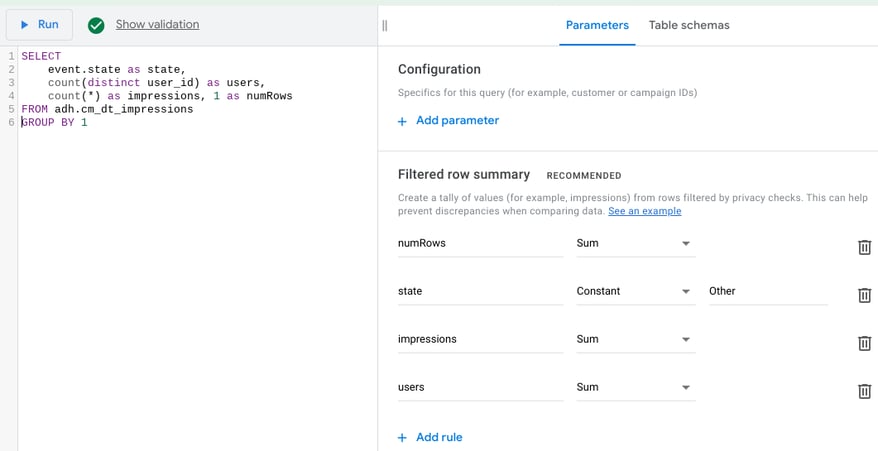Click the GROUP BY line in editor
878x451 pixels.
[54, 122]
